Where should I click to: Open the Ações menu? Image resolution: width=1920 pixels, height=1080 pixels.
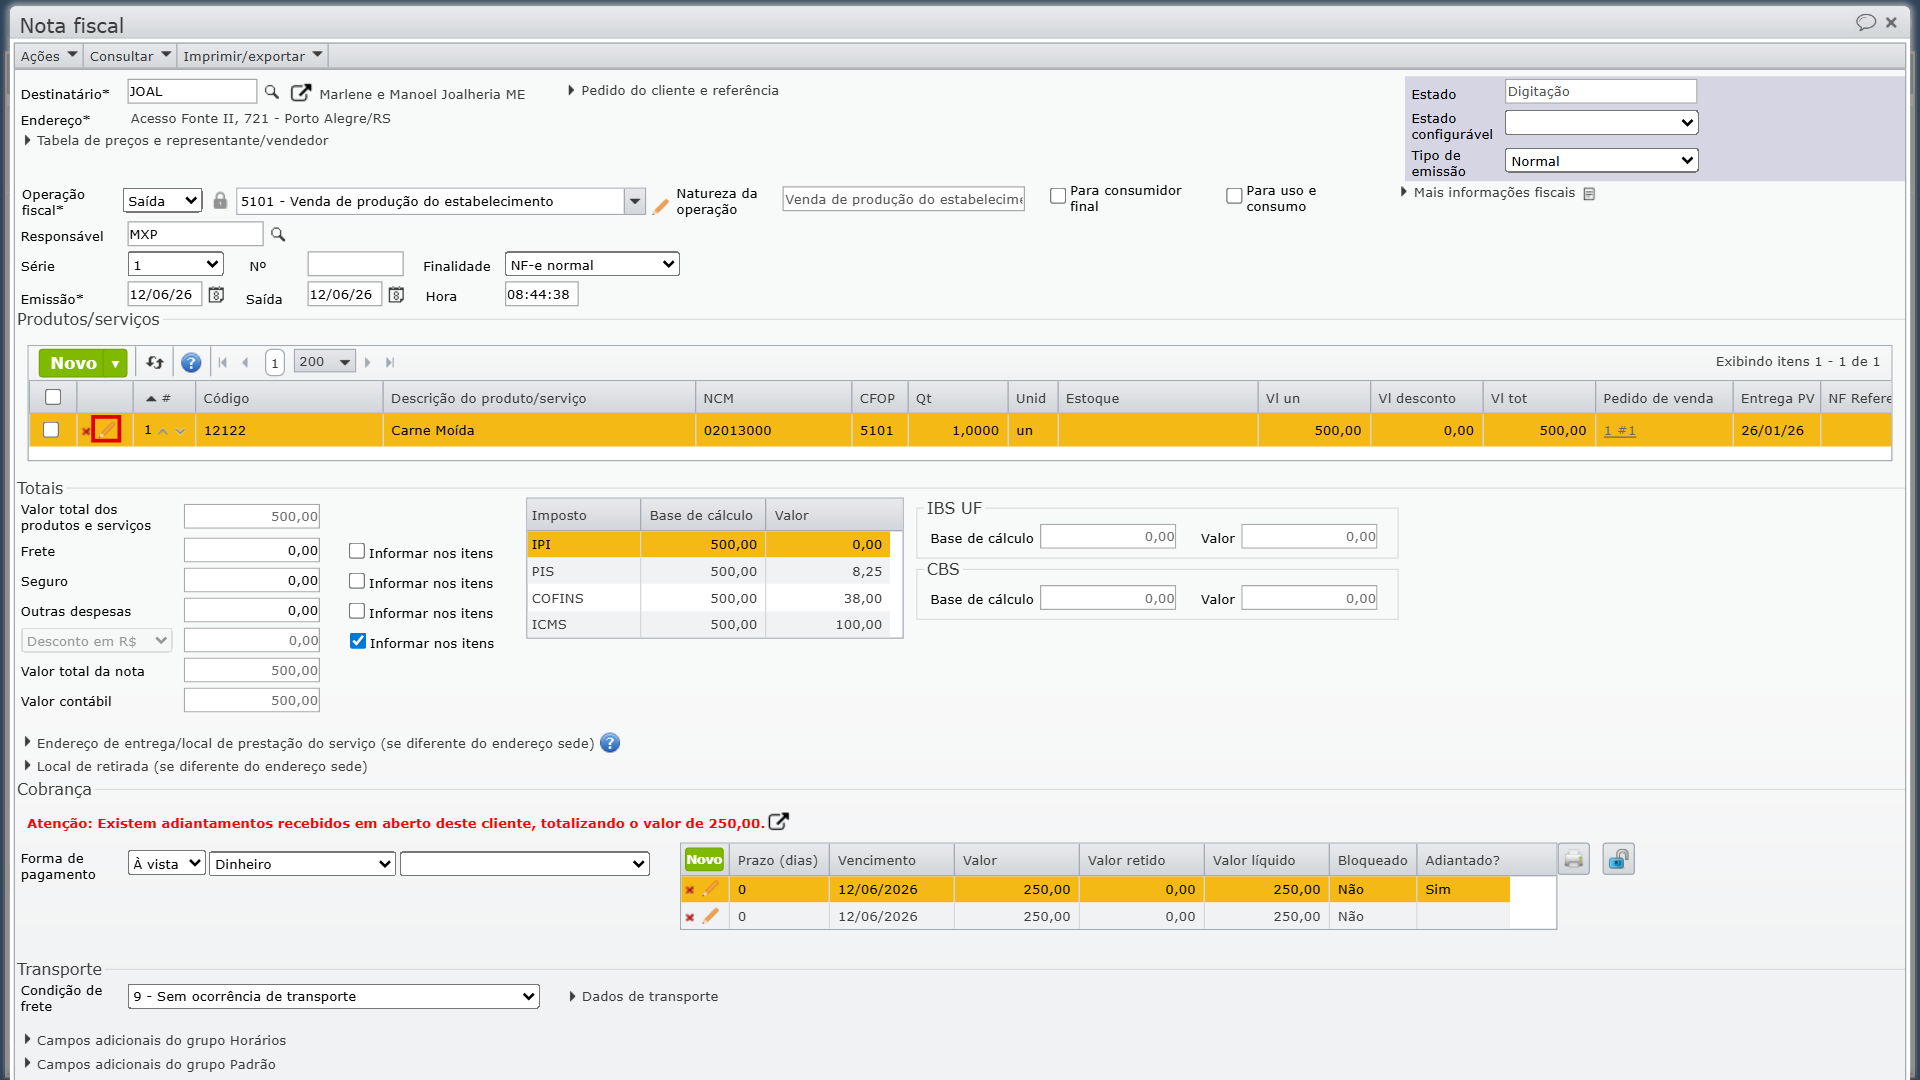[48, 56]
